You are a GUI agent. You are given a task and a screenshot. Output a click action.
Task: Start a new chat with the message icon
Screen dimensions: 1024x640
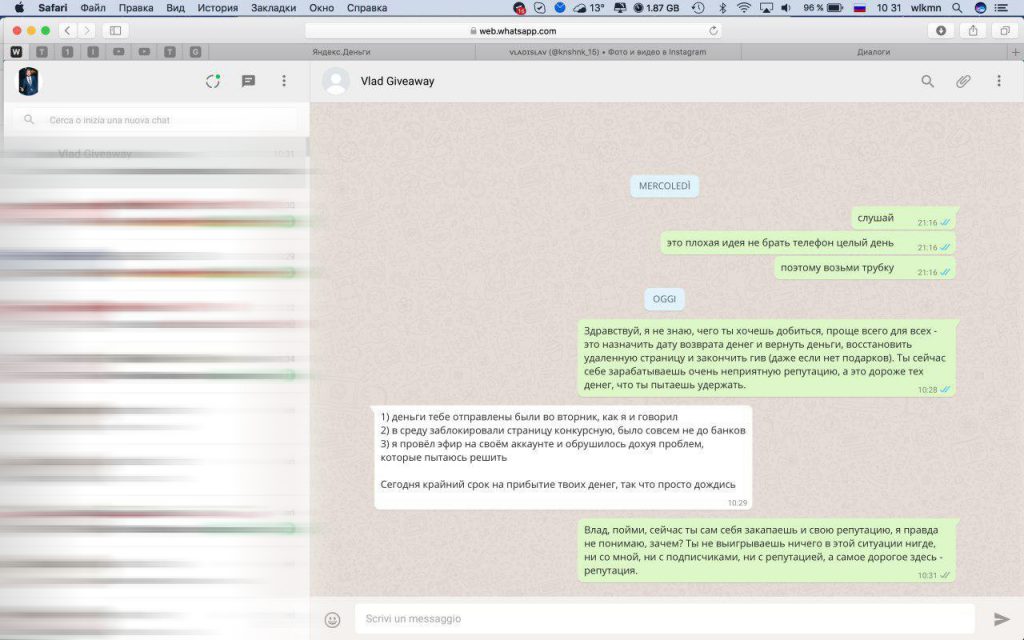pyautogui.click(x=248, y=81)
